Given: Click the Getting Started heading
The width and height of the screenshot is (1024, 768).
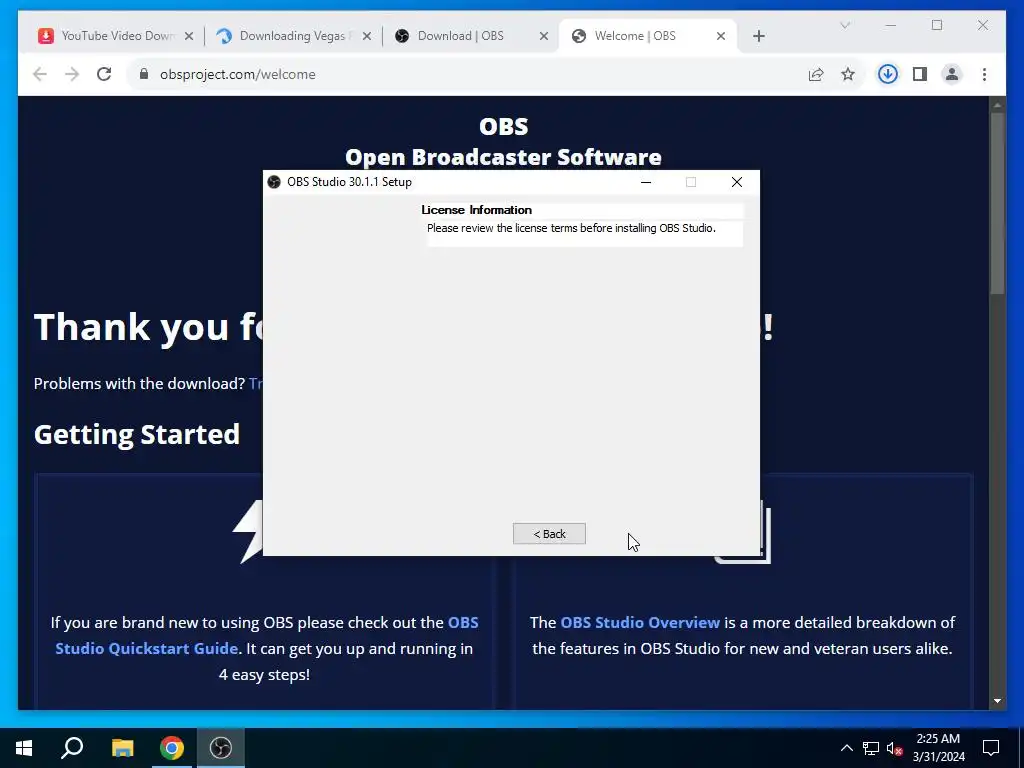Looking at the screenshot, I should tap(137, 434).
